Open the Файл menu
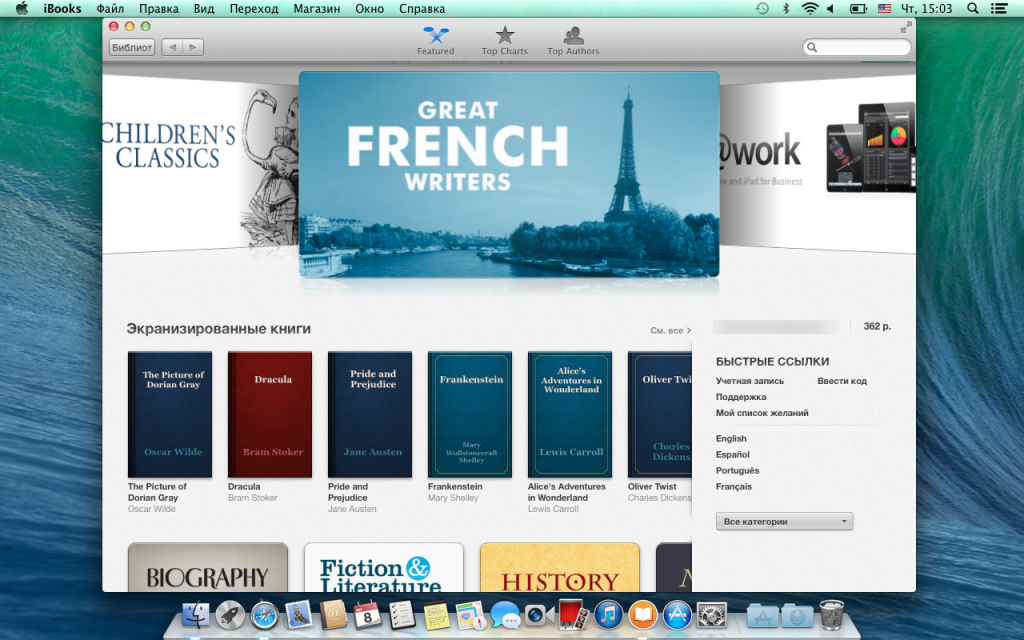The width and height of the screenshot is (1024, 640). coord(110,8)
